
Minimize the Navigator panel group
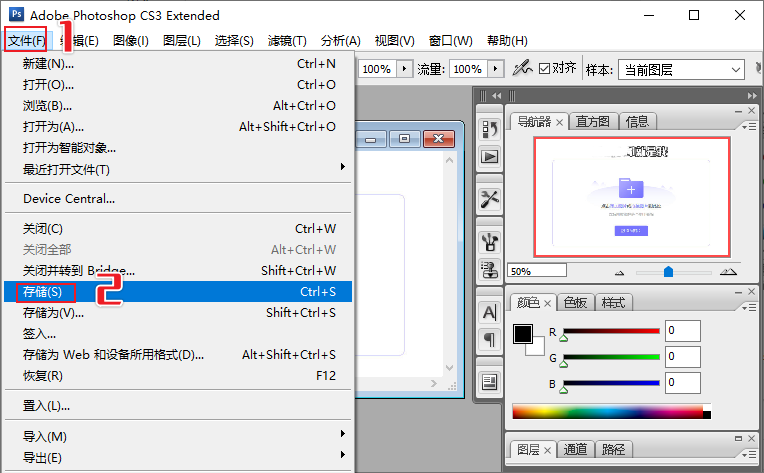click(739, 112)
